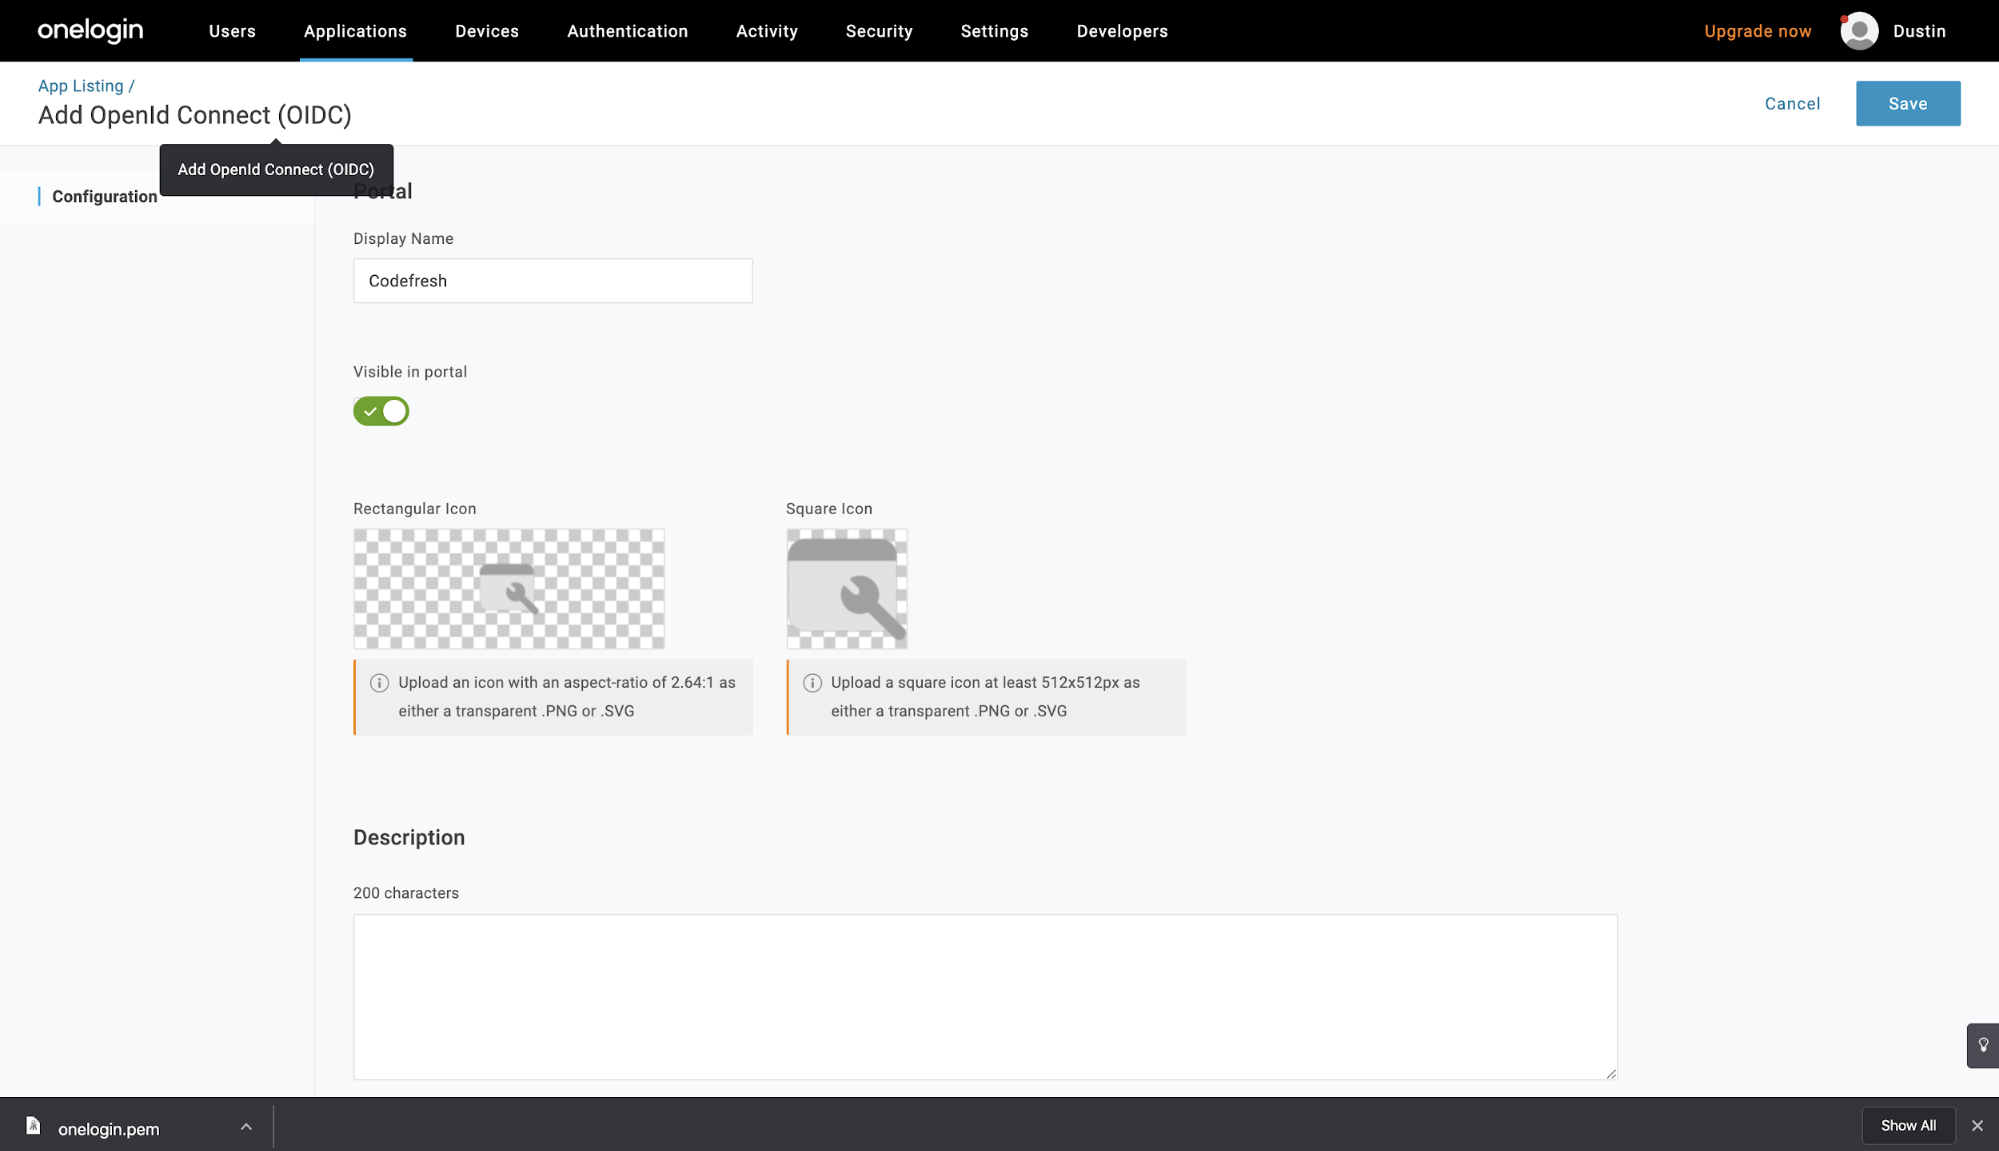Click Dustin's user avatar icon

click(1859, 31)
